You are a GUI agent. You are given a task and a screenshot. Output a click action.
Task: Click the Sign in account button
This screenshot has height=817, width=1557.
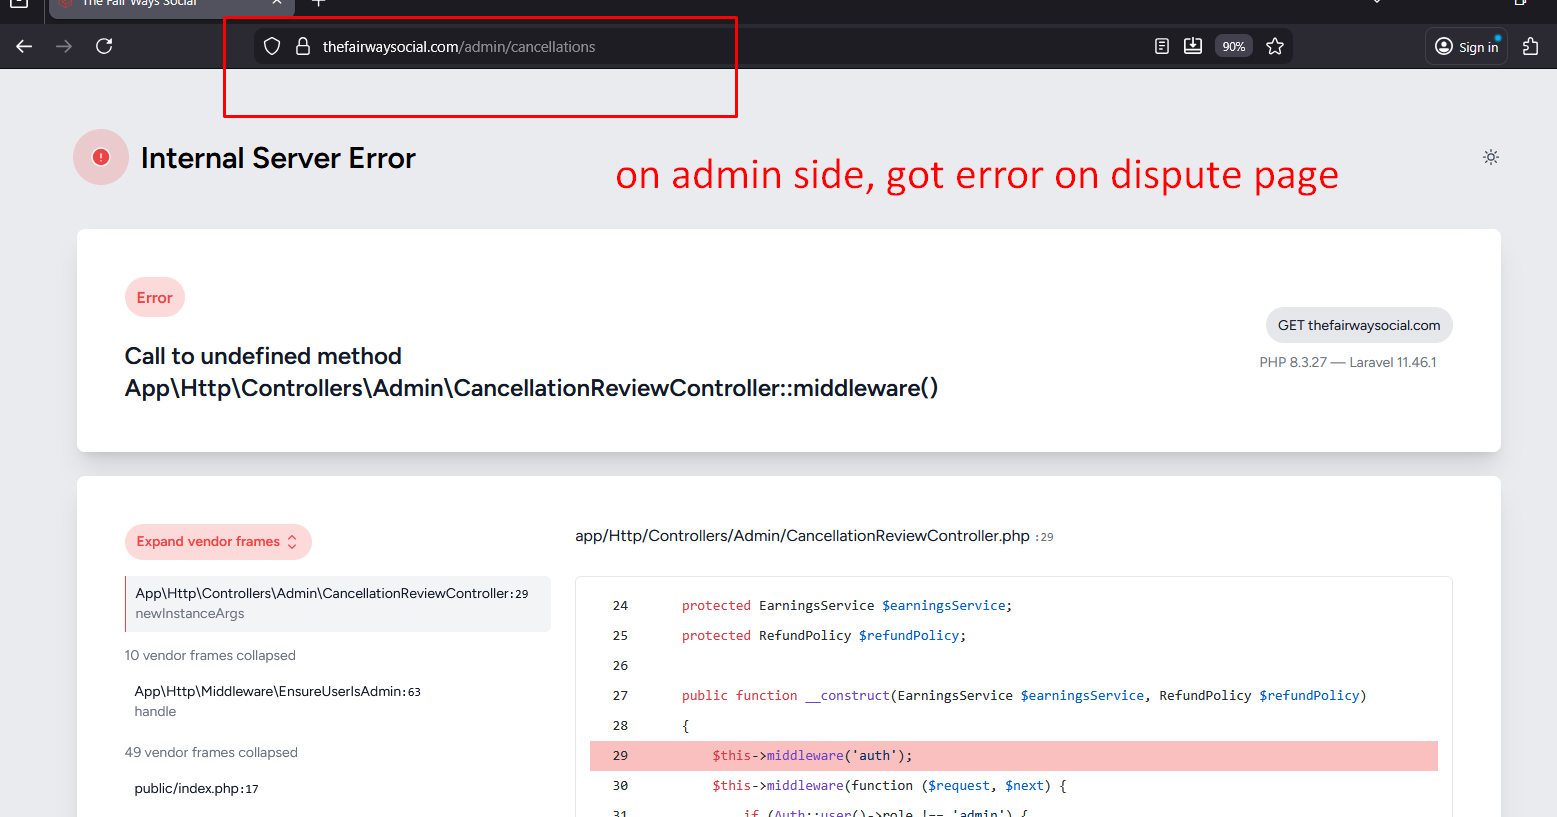point(1466,47)
